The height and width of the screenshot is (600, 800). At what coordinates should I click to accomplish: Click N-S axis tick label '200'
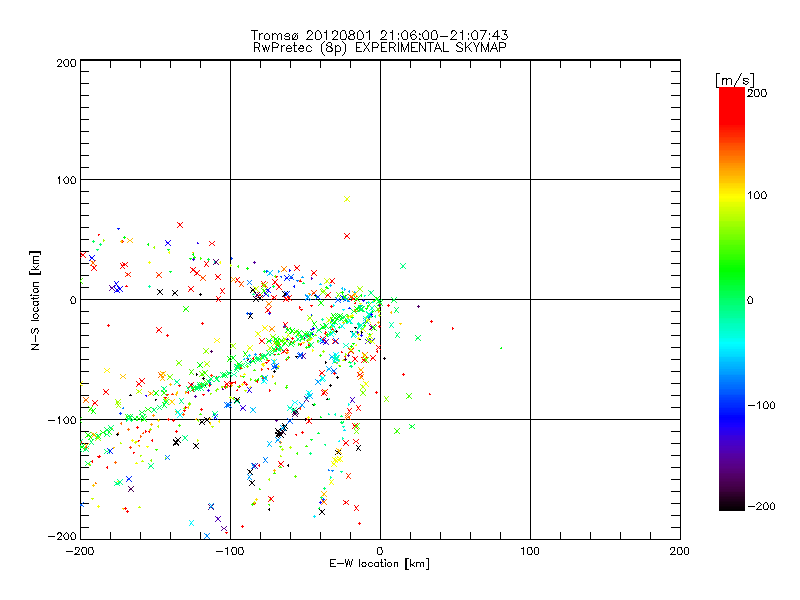click(x=66, y=63)
